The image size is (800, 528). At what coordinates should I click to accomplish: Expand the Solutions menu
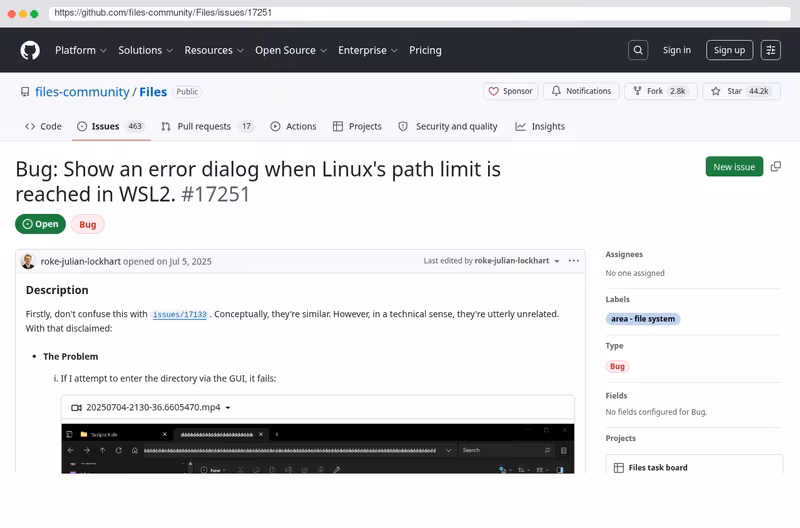click(145, 51)
